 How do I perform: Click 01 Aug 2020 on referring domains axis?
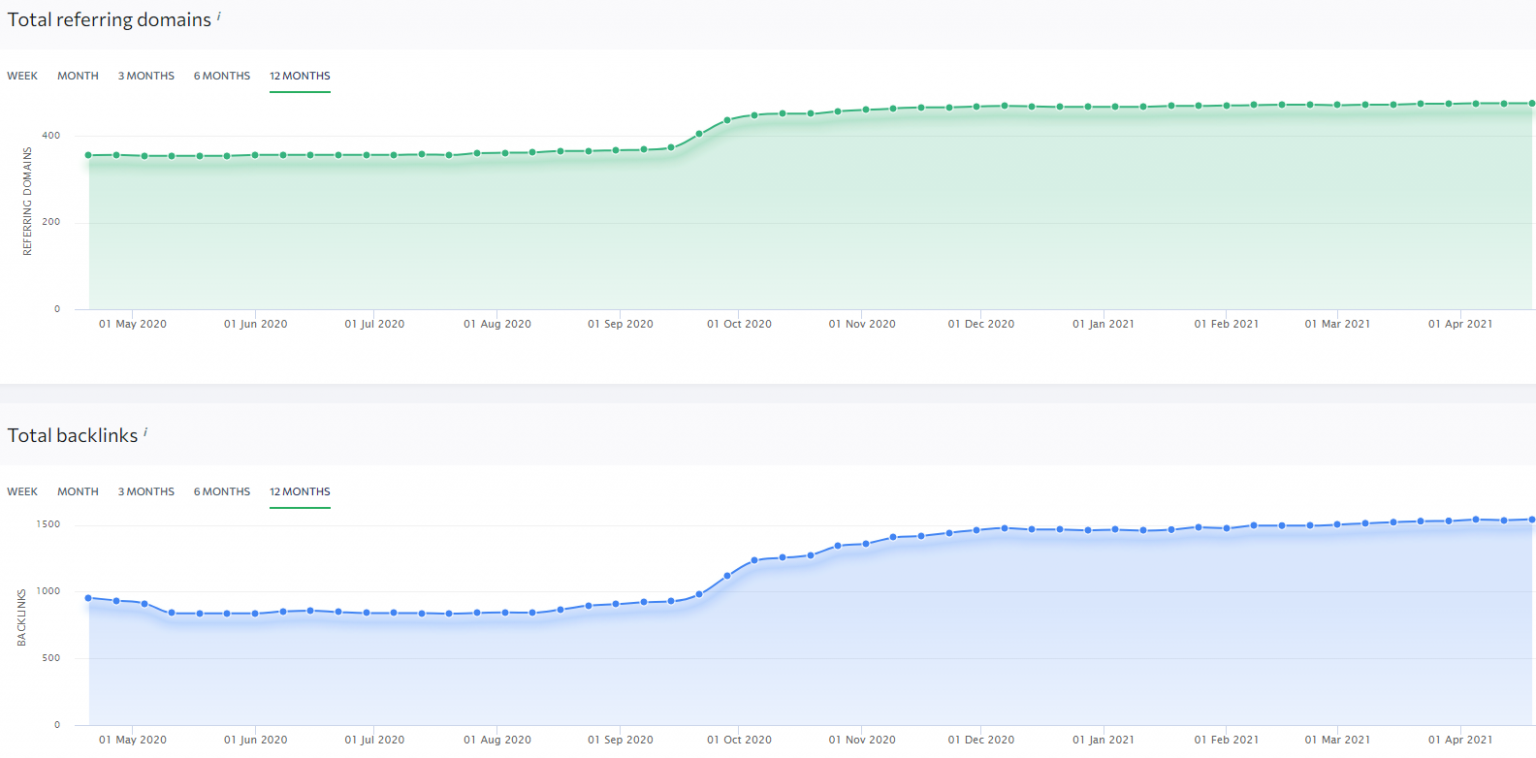497,324
